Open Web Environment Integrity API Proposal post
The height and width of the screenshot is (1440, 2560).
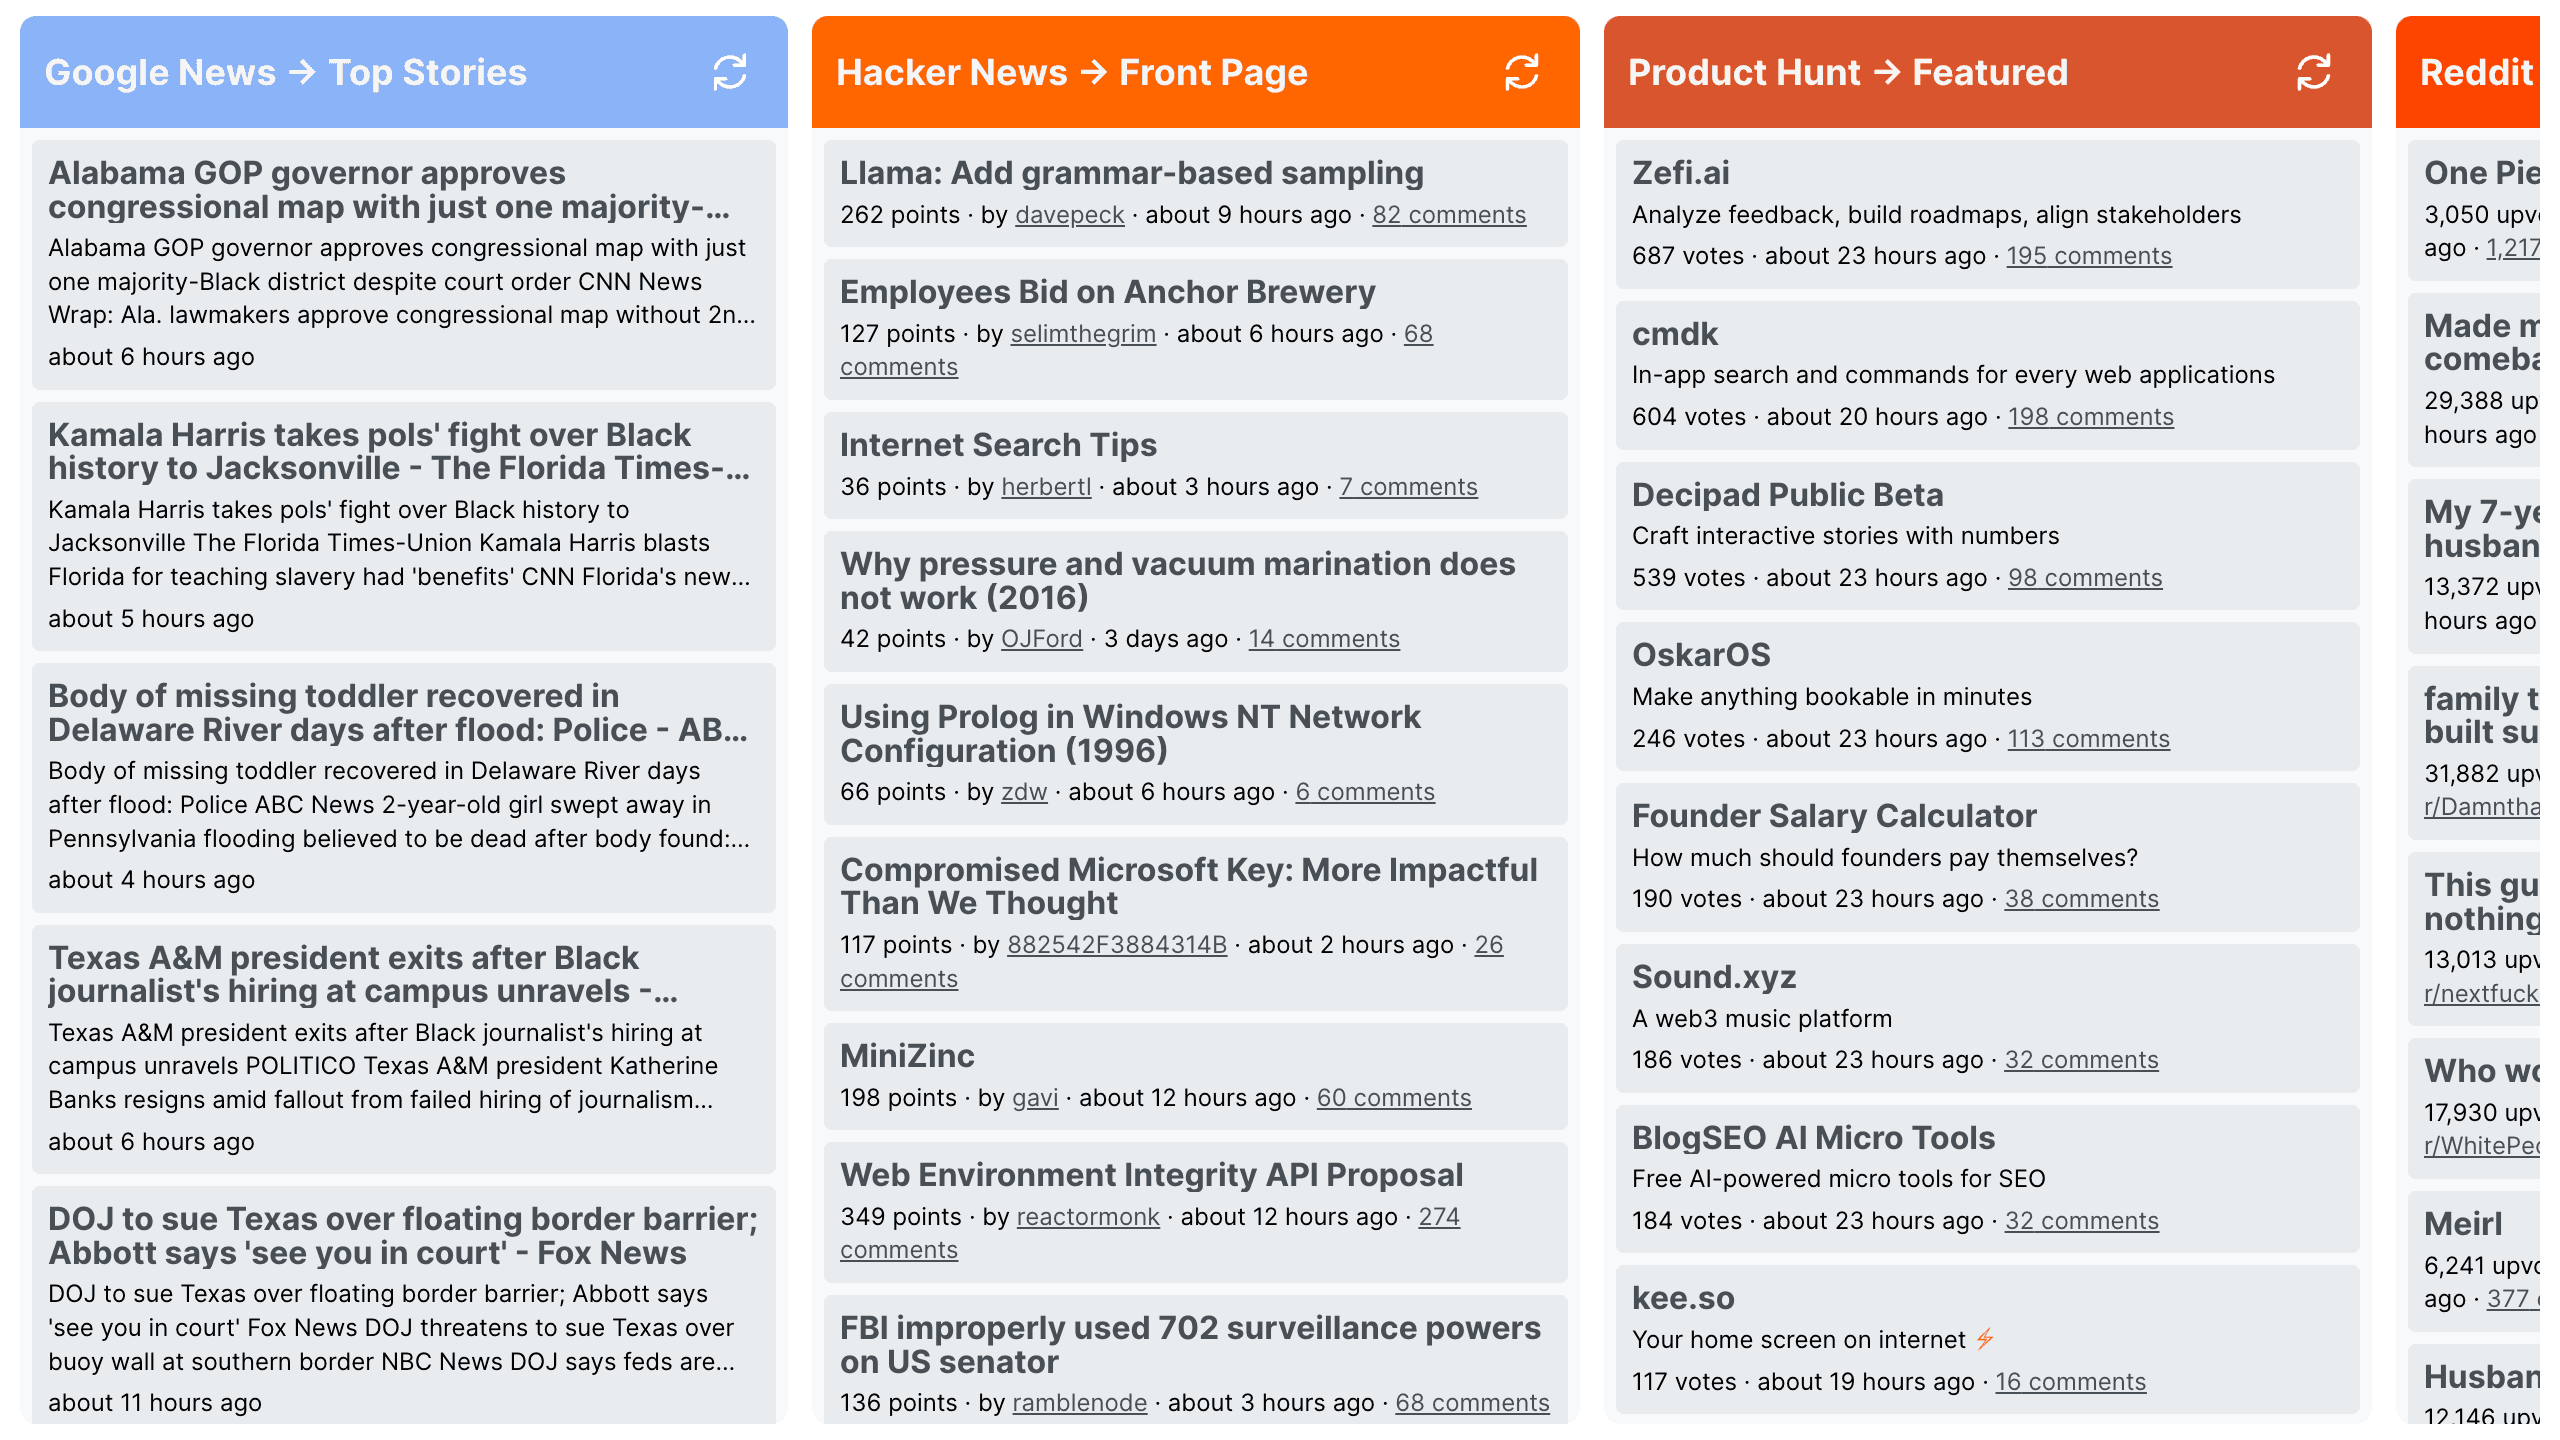coord(1152,1175)
